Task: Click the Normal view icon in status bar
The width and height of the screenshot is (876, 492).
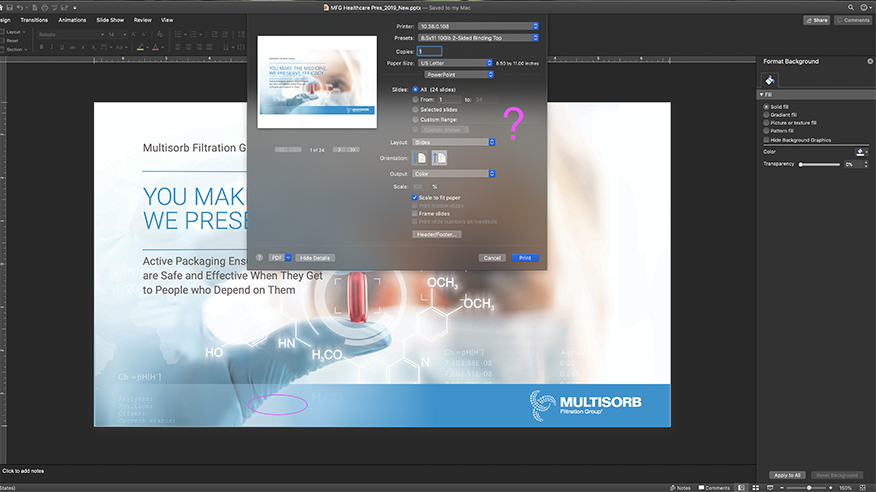Action: [x=741, y=488]
